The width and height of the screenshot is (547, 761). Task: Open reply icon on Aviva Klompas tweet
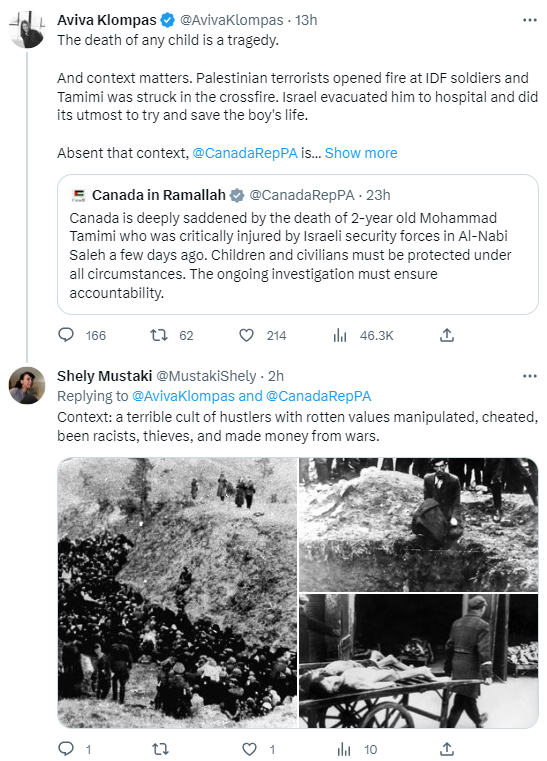pos(66,335)
